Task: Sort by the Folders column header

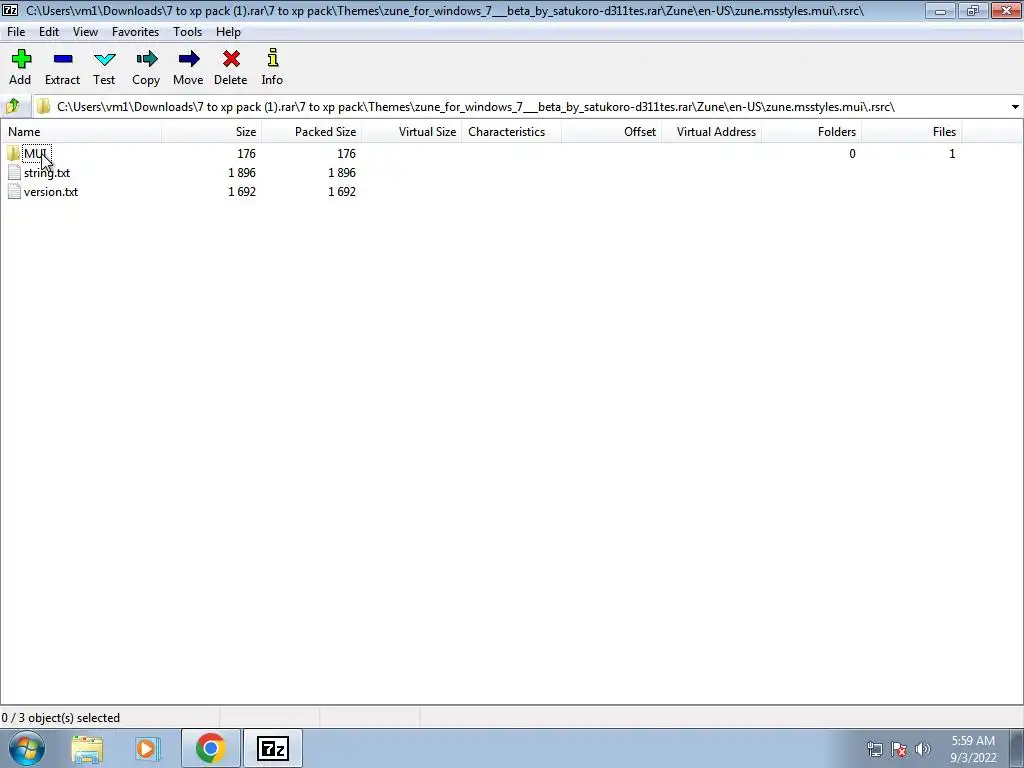Action: [x=811, y=131]
